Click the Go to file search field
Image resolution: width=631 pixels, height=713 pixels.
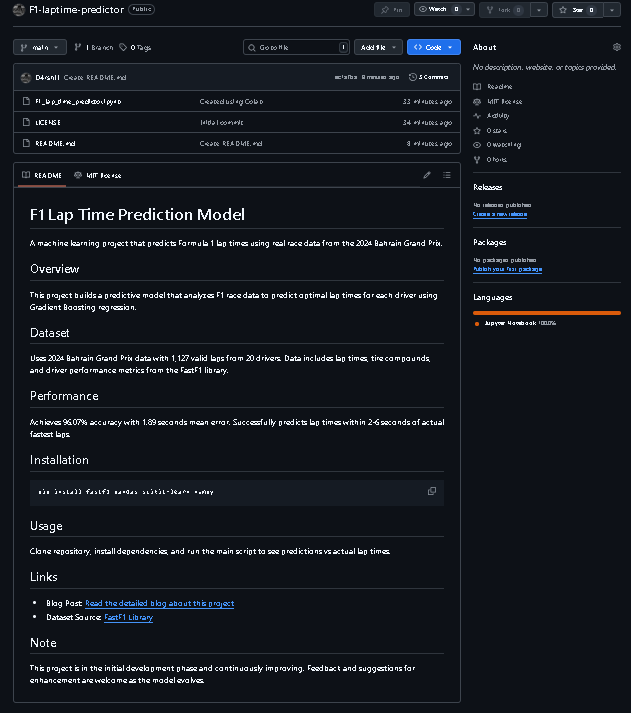[296, 47]
